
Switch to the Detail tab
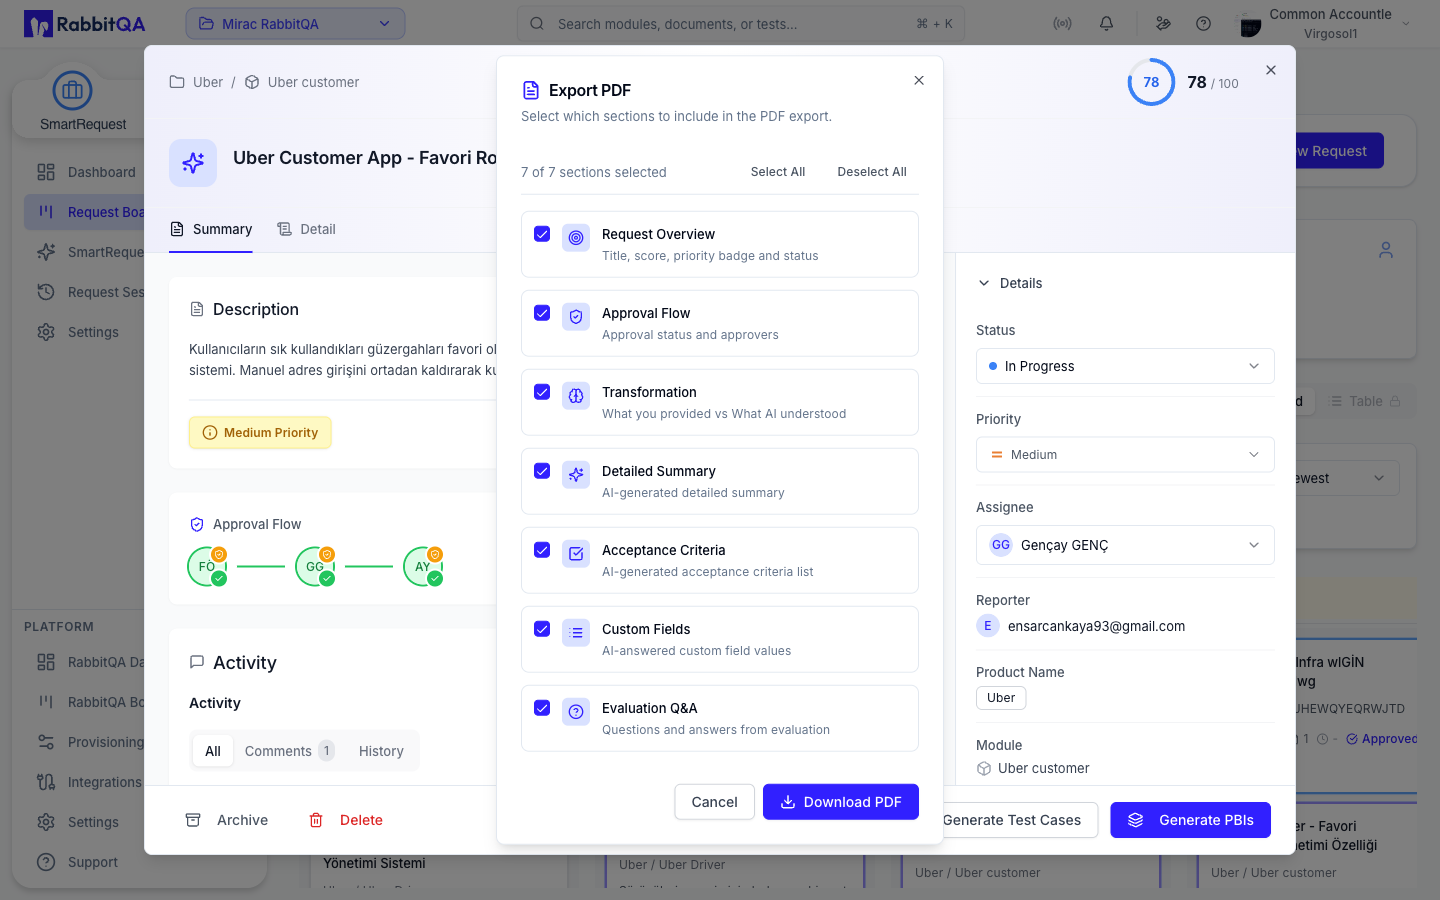pyautogui.click(x=306, y=229)
